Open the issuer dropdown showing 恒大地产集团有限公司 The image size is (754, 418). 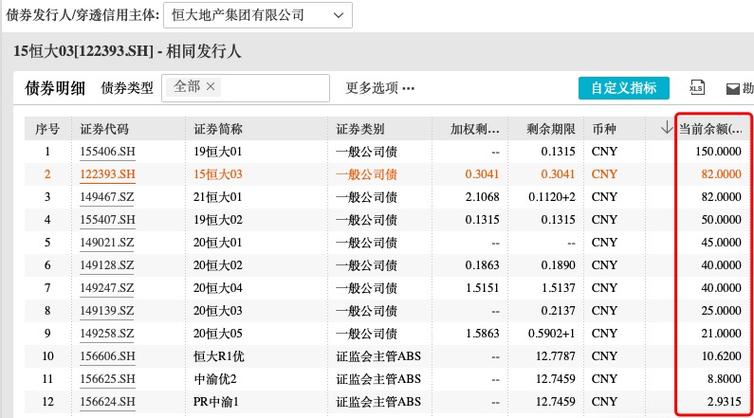258,15
